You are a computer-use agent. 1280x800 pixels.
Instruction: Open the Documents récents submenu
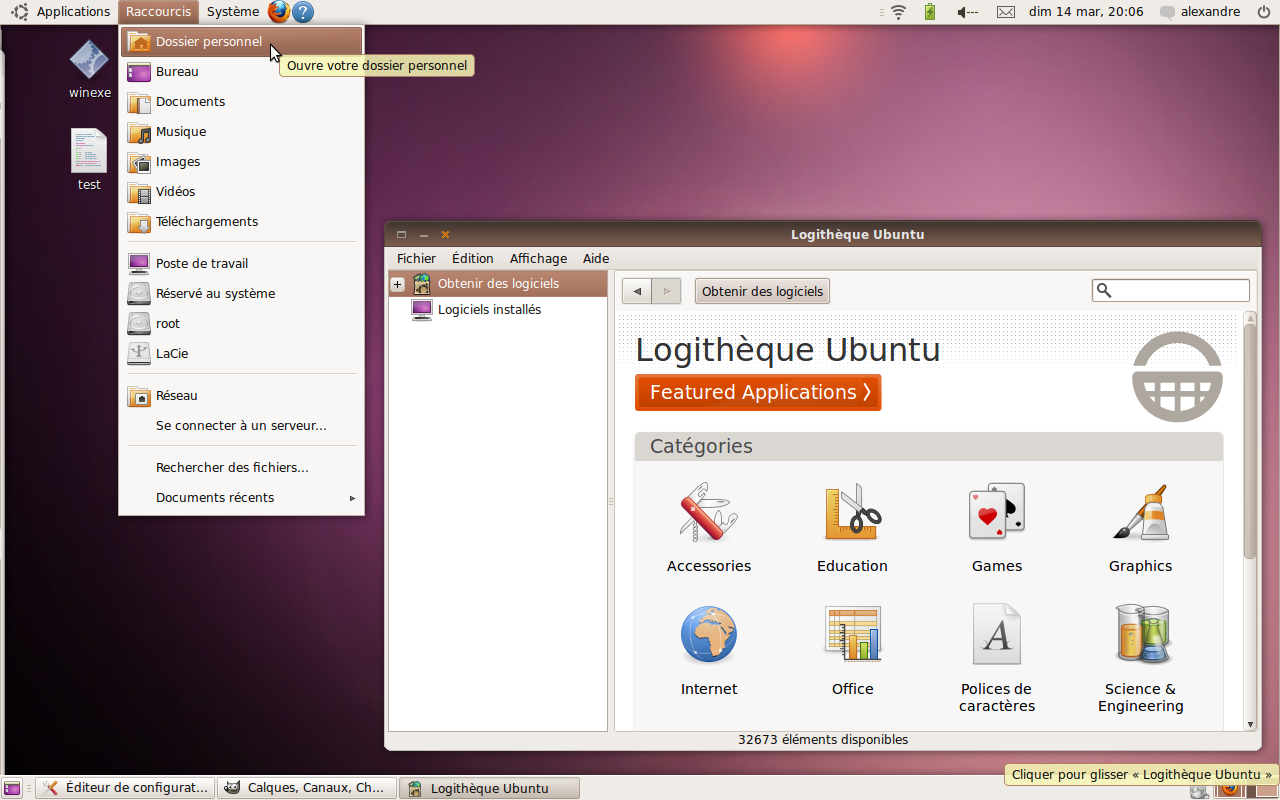[x=241, y=497]
